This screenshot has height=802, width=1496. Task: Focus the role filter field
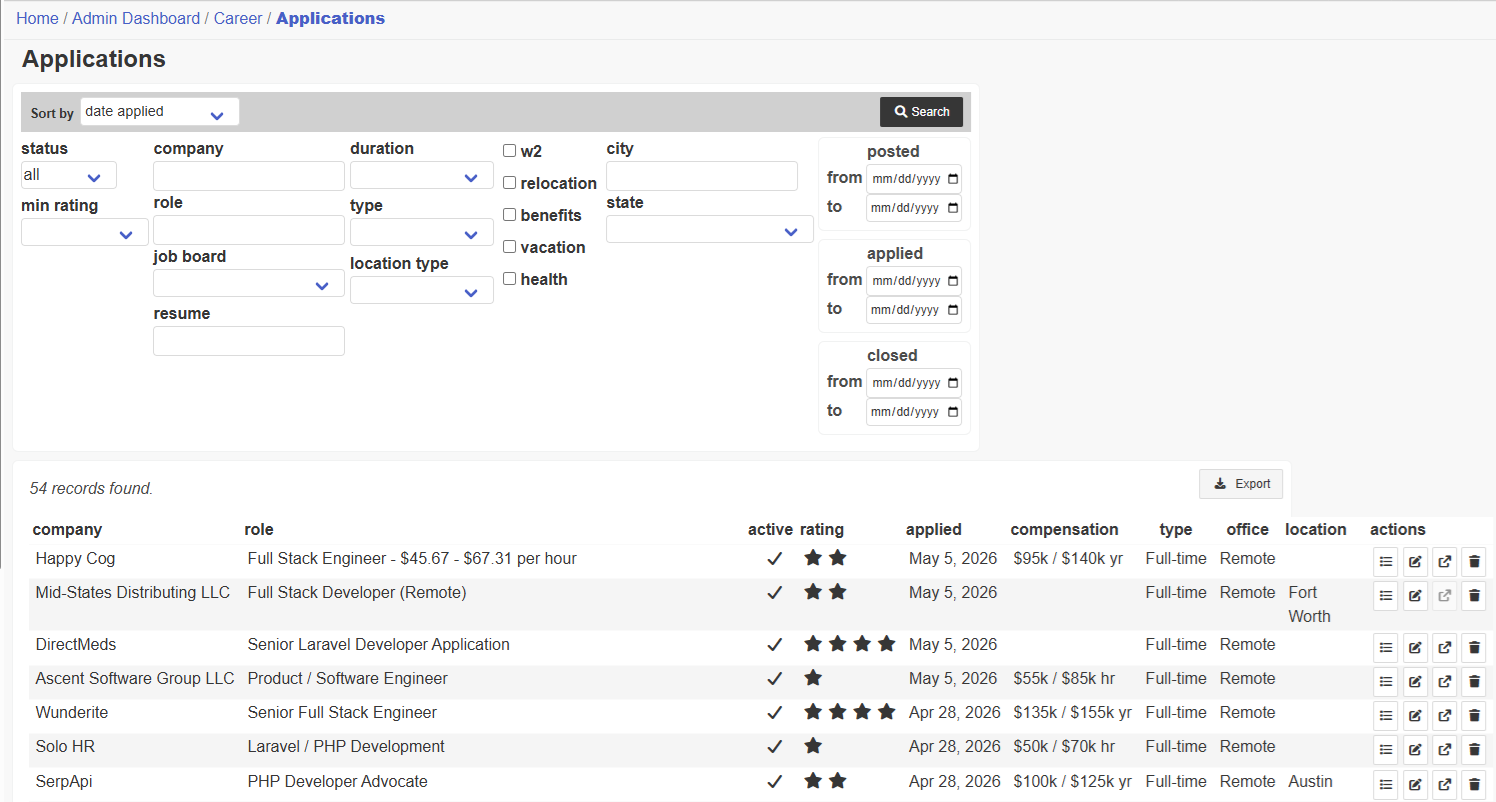pos(249,230)
